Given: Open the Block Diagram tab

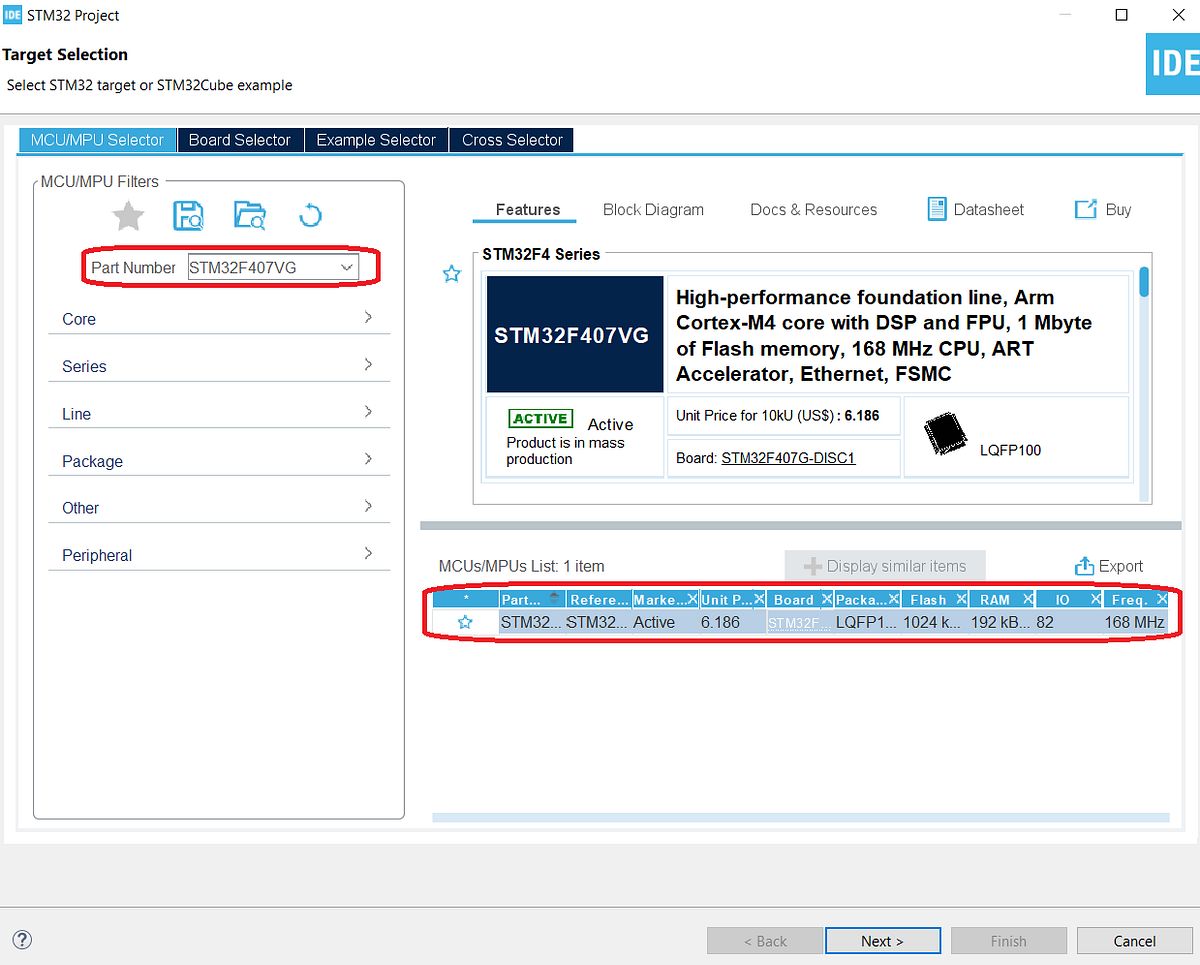Looking at the screenshot, I should click(653, 209).
